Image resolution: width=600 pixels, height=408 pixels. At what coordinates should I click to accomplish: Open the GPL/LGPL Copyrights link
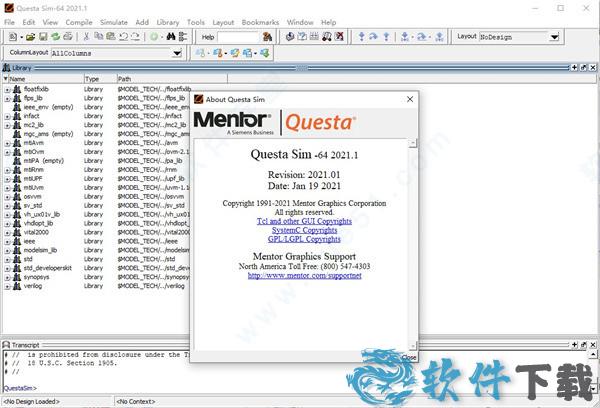pos(304,239)
